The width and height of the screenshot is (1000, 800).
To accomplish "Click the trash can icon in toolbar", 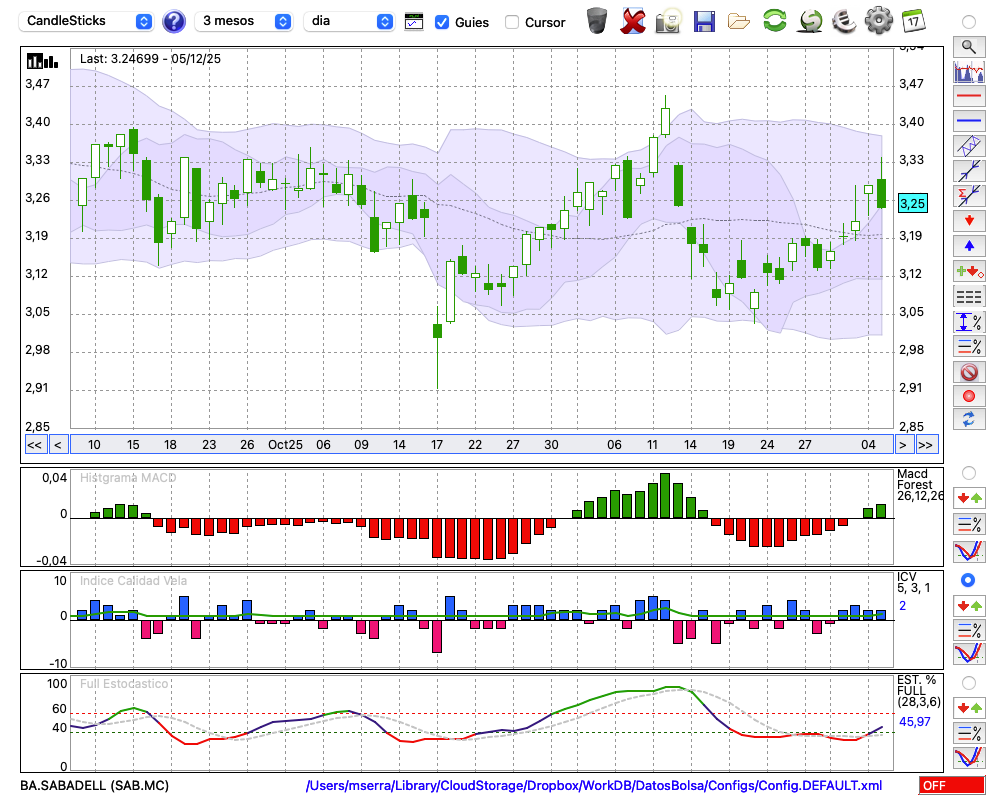I will 597,20.
